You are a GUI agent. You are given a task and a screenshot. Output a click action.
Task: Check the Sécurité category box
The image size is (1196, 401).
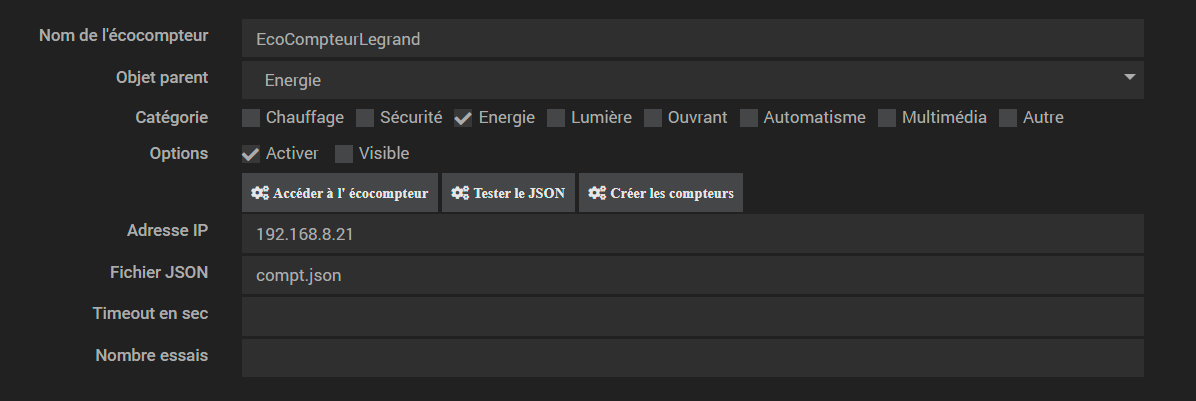365,118
